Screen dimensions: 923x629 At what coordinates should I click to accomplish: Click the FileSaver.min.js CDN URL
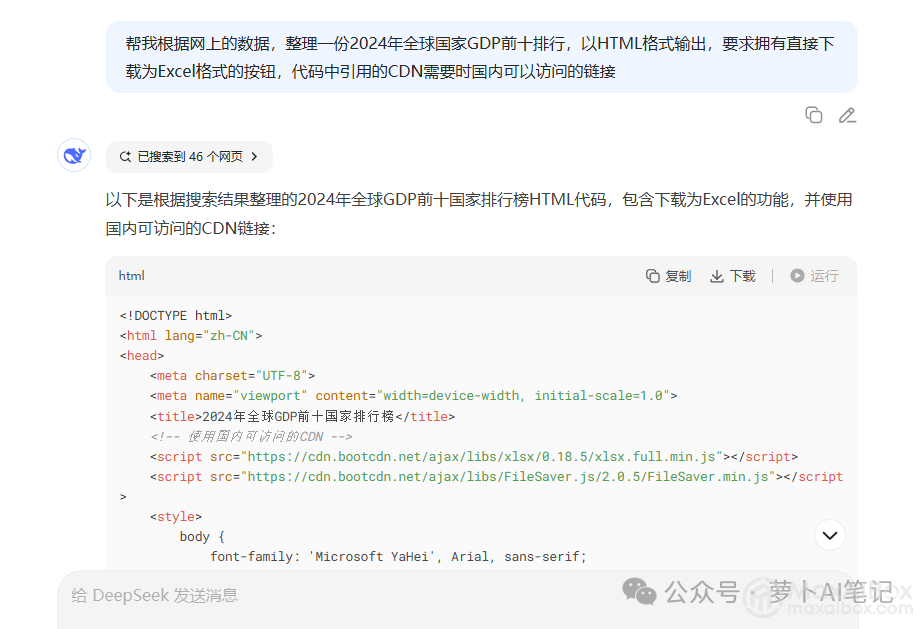(510, 477)
